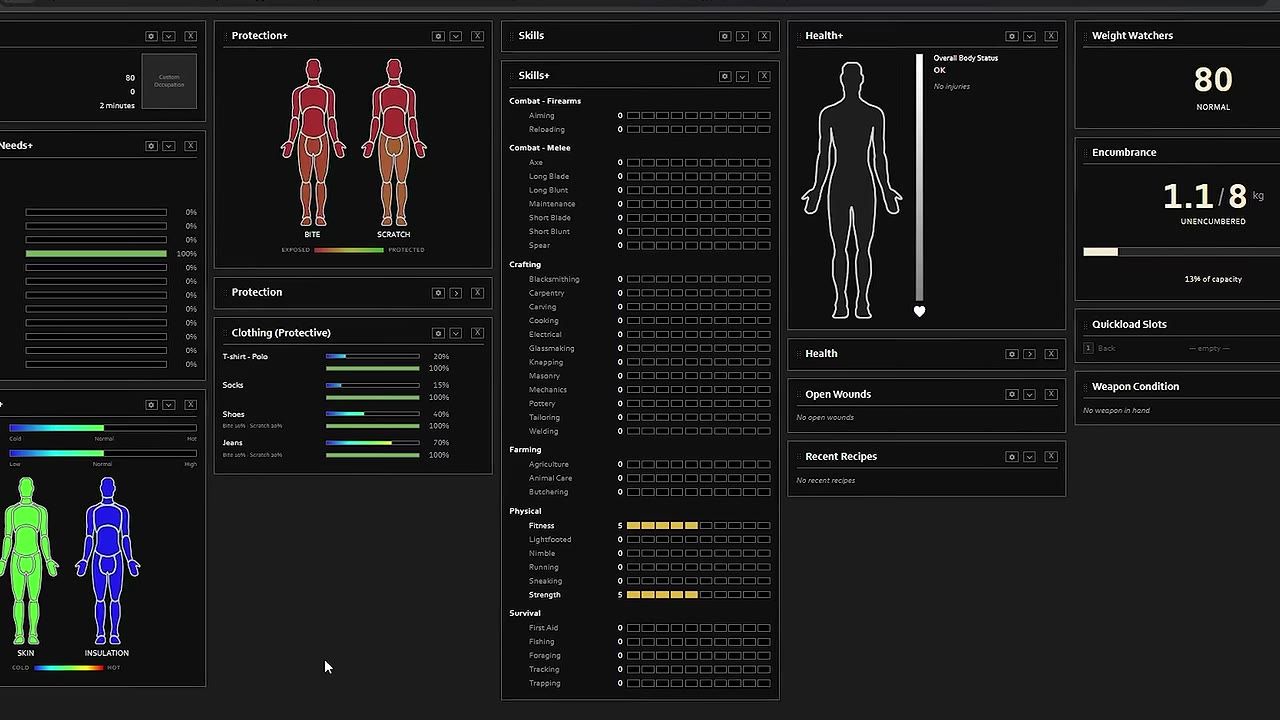Select the Shoes clothing entry
The height and width of the screenshot is (720, 1280).
[336, 420]
